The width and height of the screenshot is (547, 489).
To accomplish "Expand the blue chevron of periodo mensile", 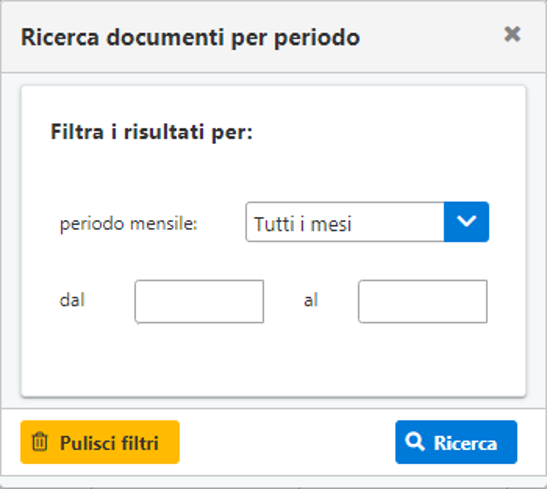I will [x=466, y=221].
